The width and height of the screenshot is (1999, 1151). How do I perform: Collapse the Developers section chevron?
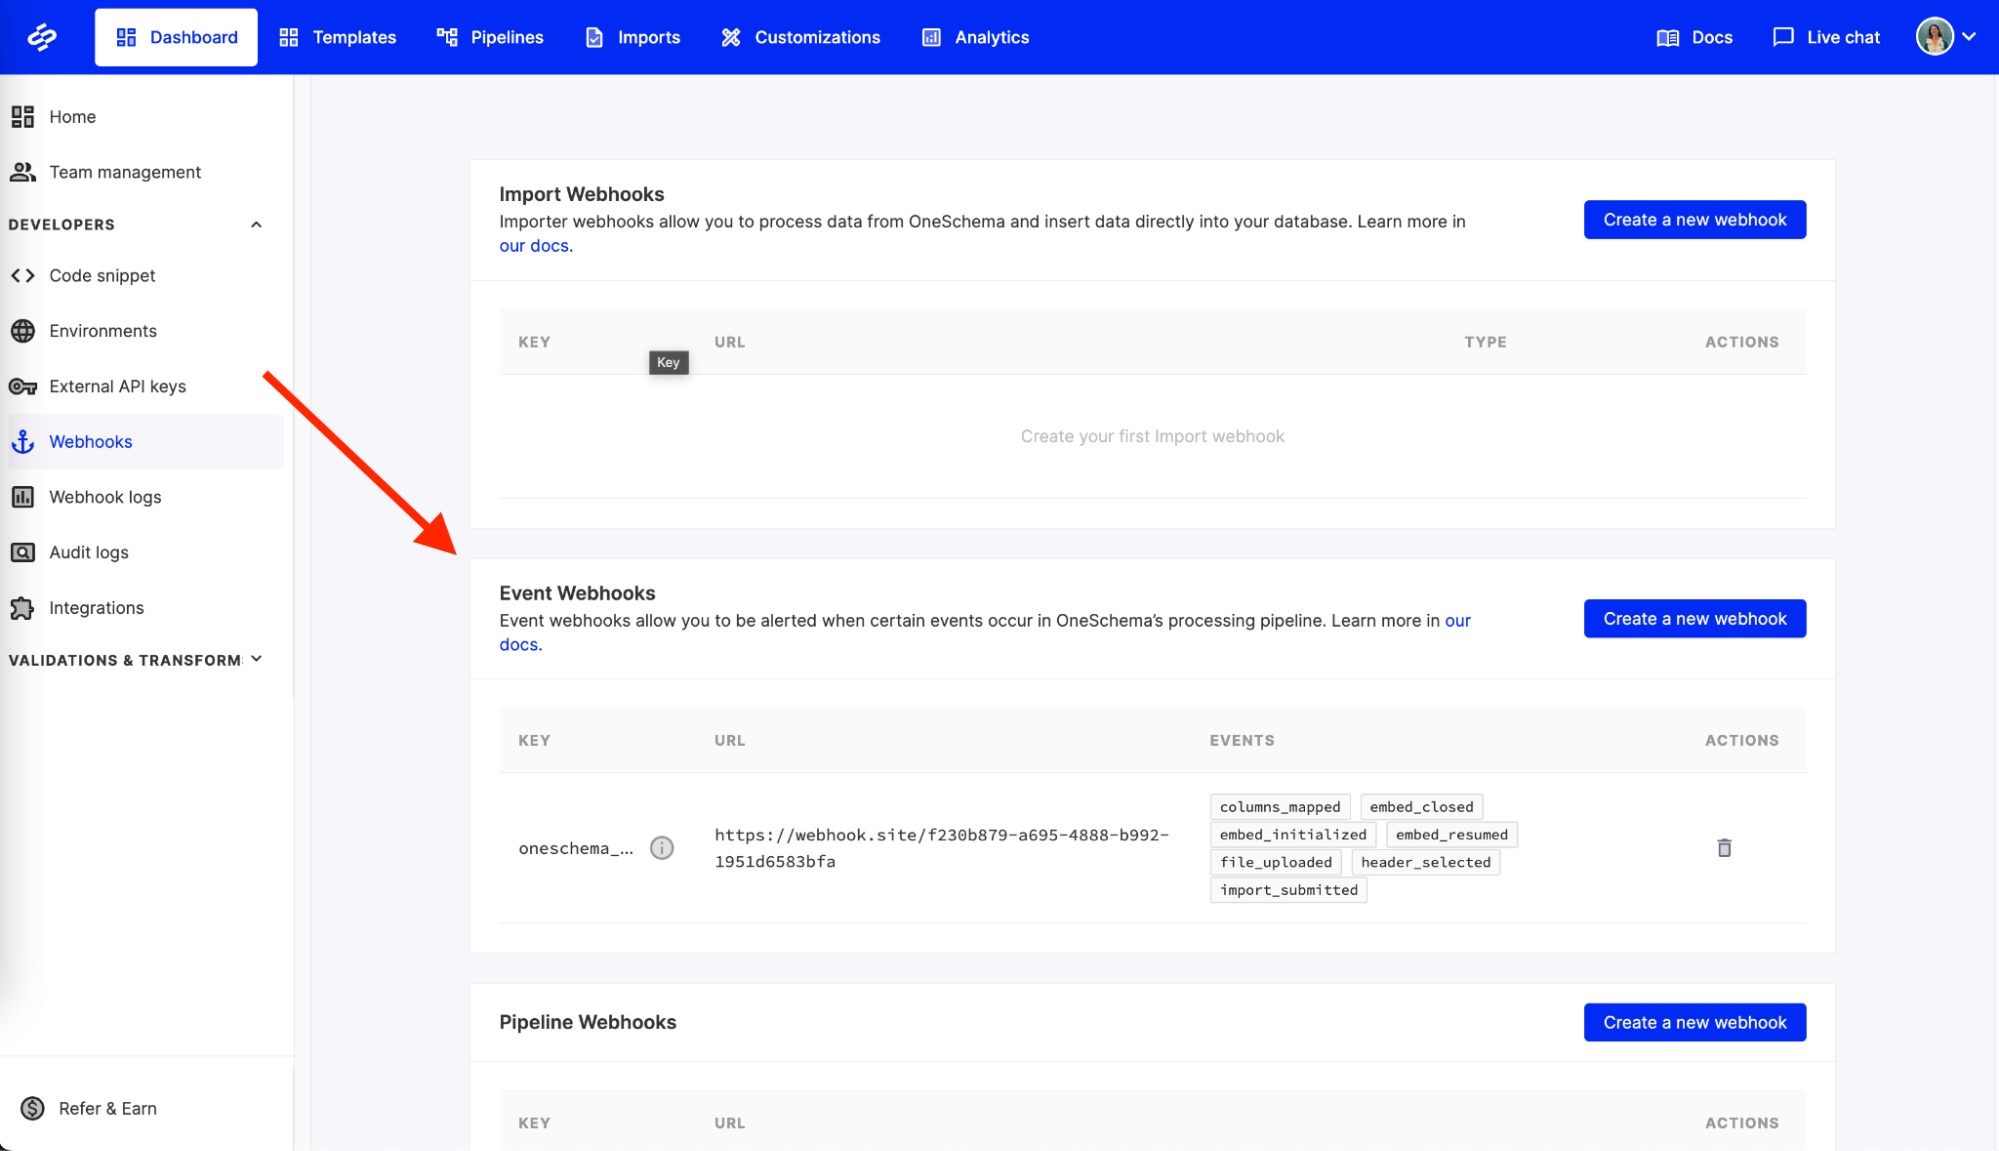256,225
